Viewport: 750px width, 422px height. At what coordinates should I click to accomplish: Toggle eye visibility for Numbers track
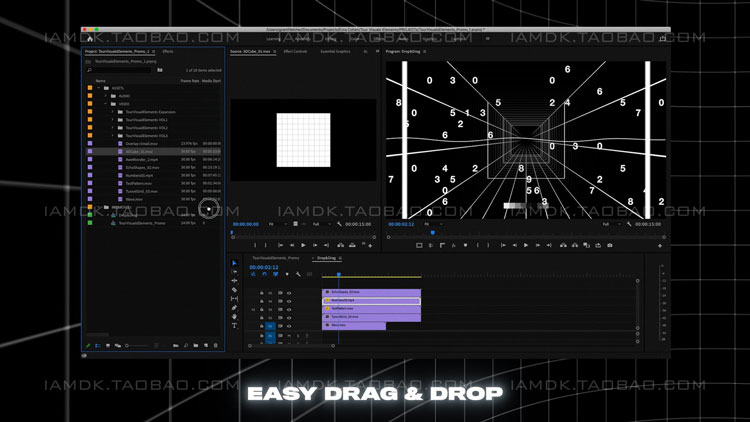pos(289,301)
